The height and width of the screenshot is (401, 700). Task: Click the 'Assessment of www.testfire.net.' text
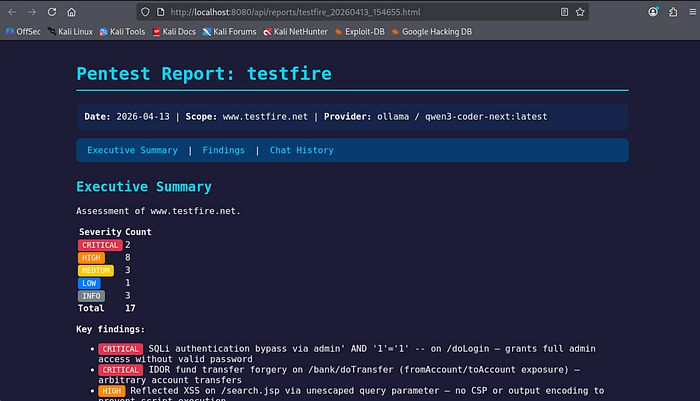click(x=158, y=211)
